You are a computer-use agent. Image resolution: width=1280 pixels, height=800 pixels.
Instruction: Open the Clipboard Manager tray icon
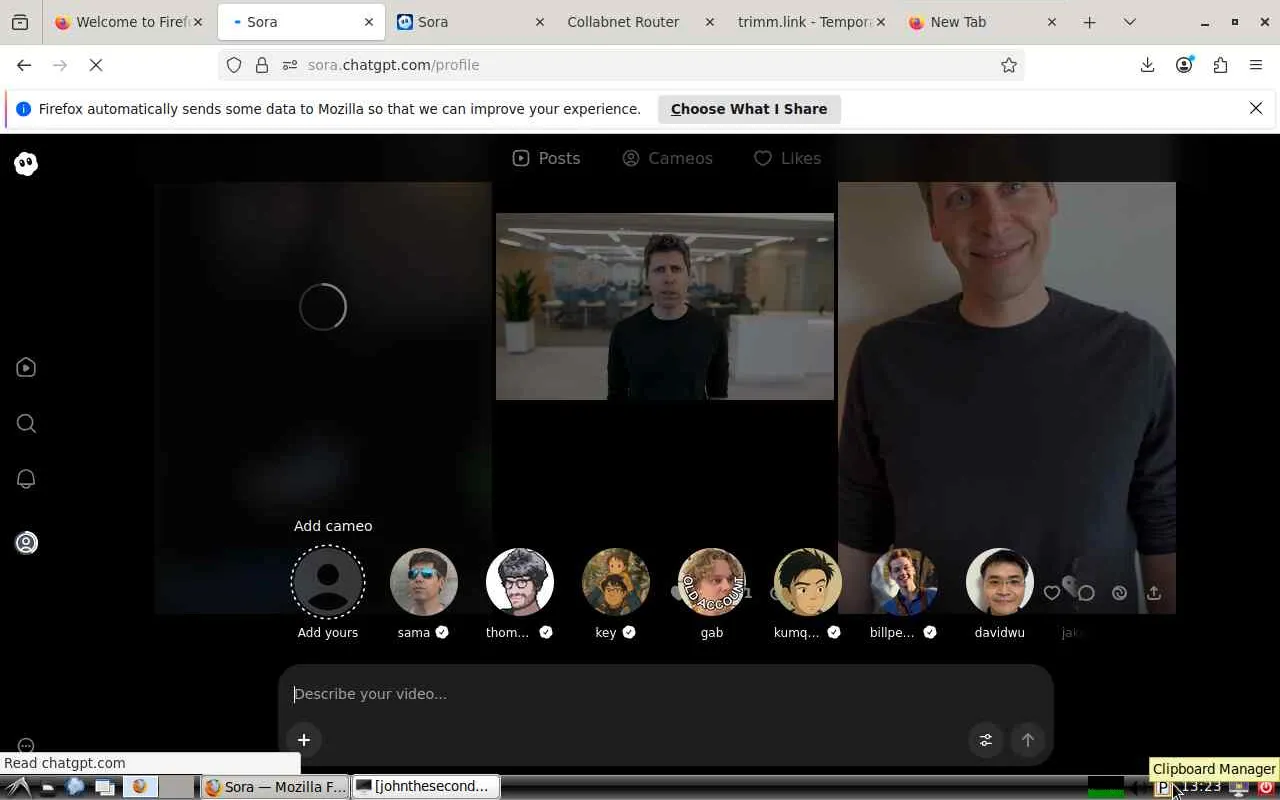click(x=1162, y=788)
